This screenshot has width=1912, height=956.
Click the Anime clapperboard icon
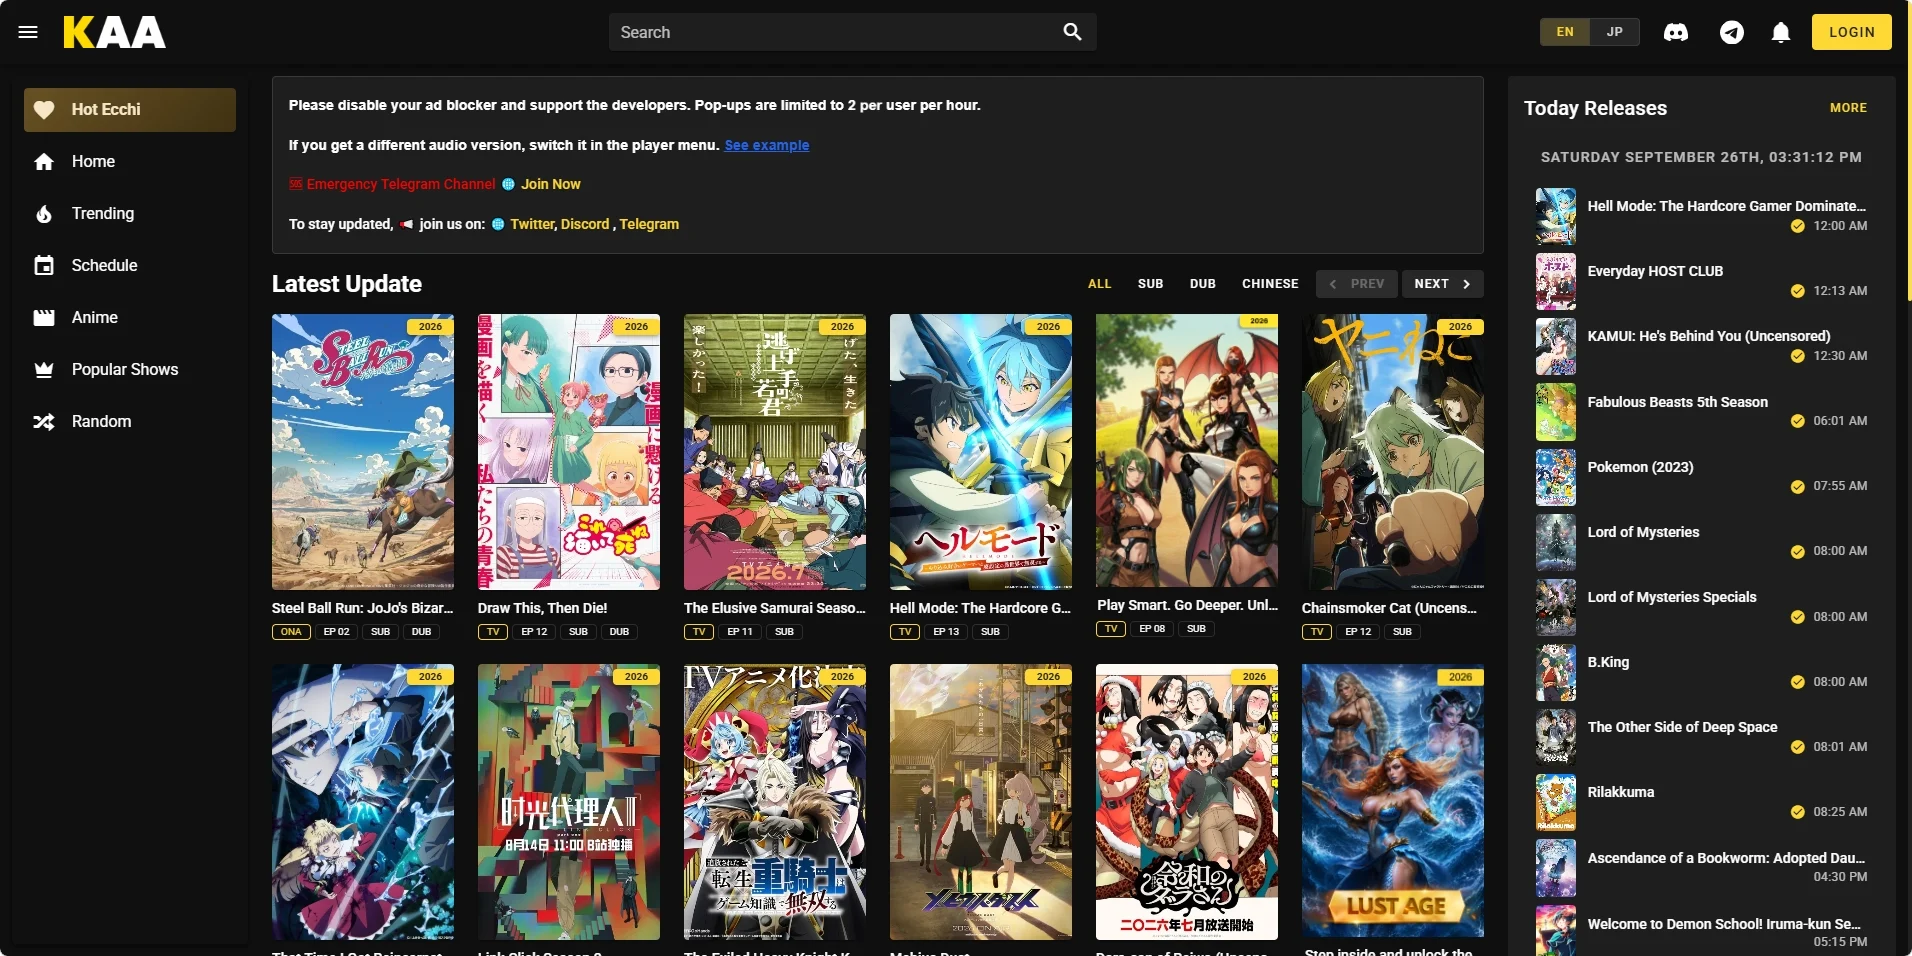(x=44, y=318)
